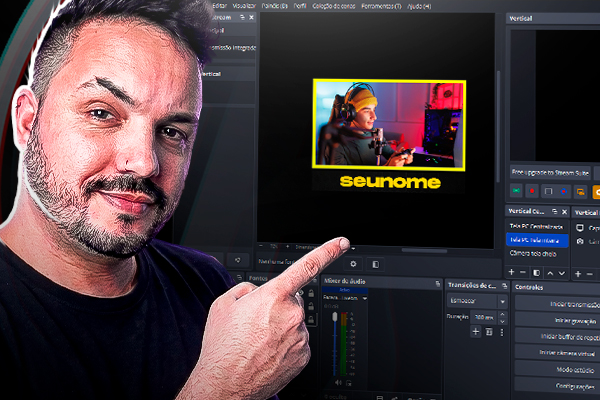Open the Coleção de cenas menu
This screenshot has width=600, height=400.
(334, 6)
